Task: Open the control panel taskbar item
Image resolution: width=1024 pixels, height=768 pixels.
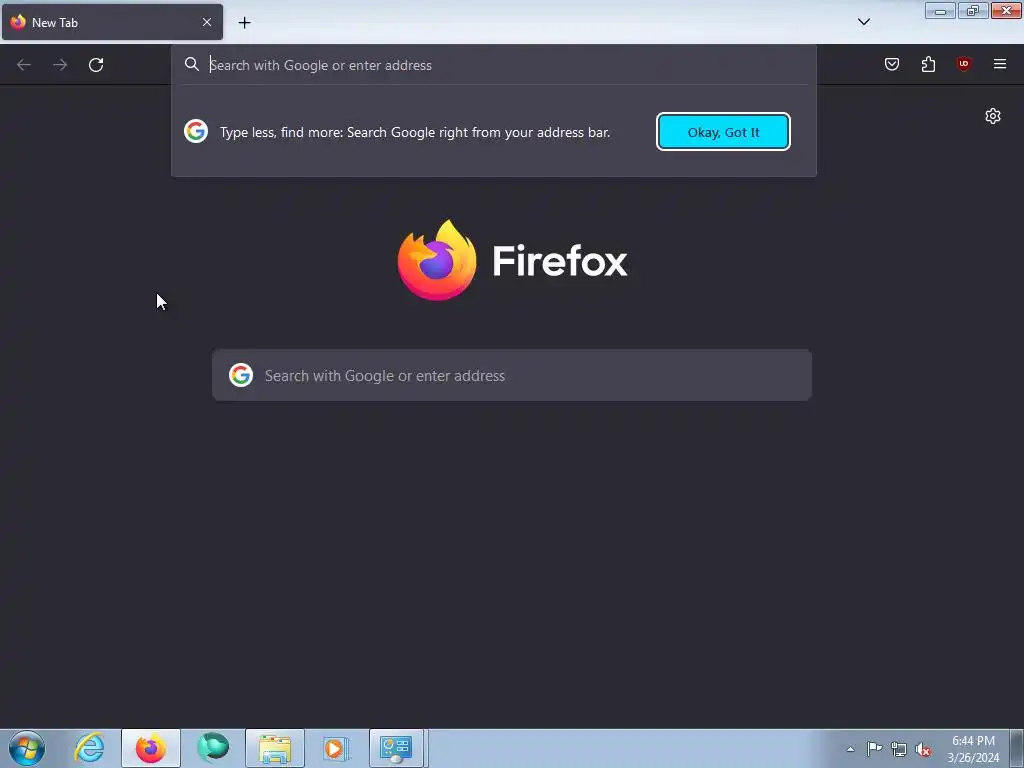Action: click(396, 748)
